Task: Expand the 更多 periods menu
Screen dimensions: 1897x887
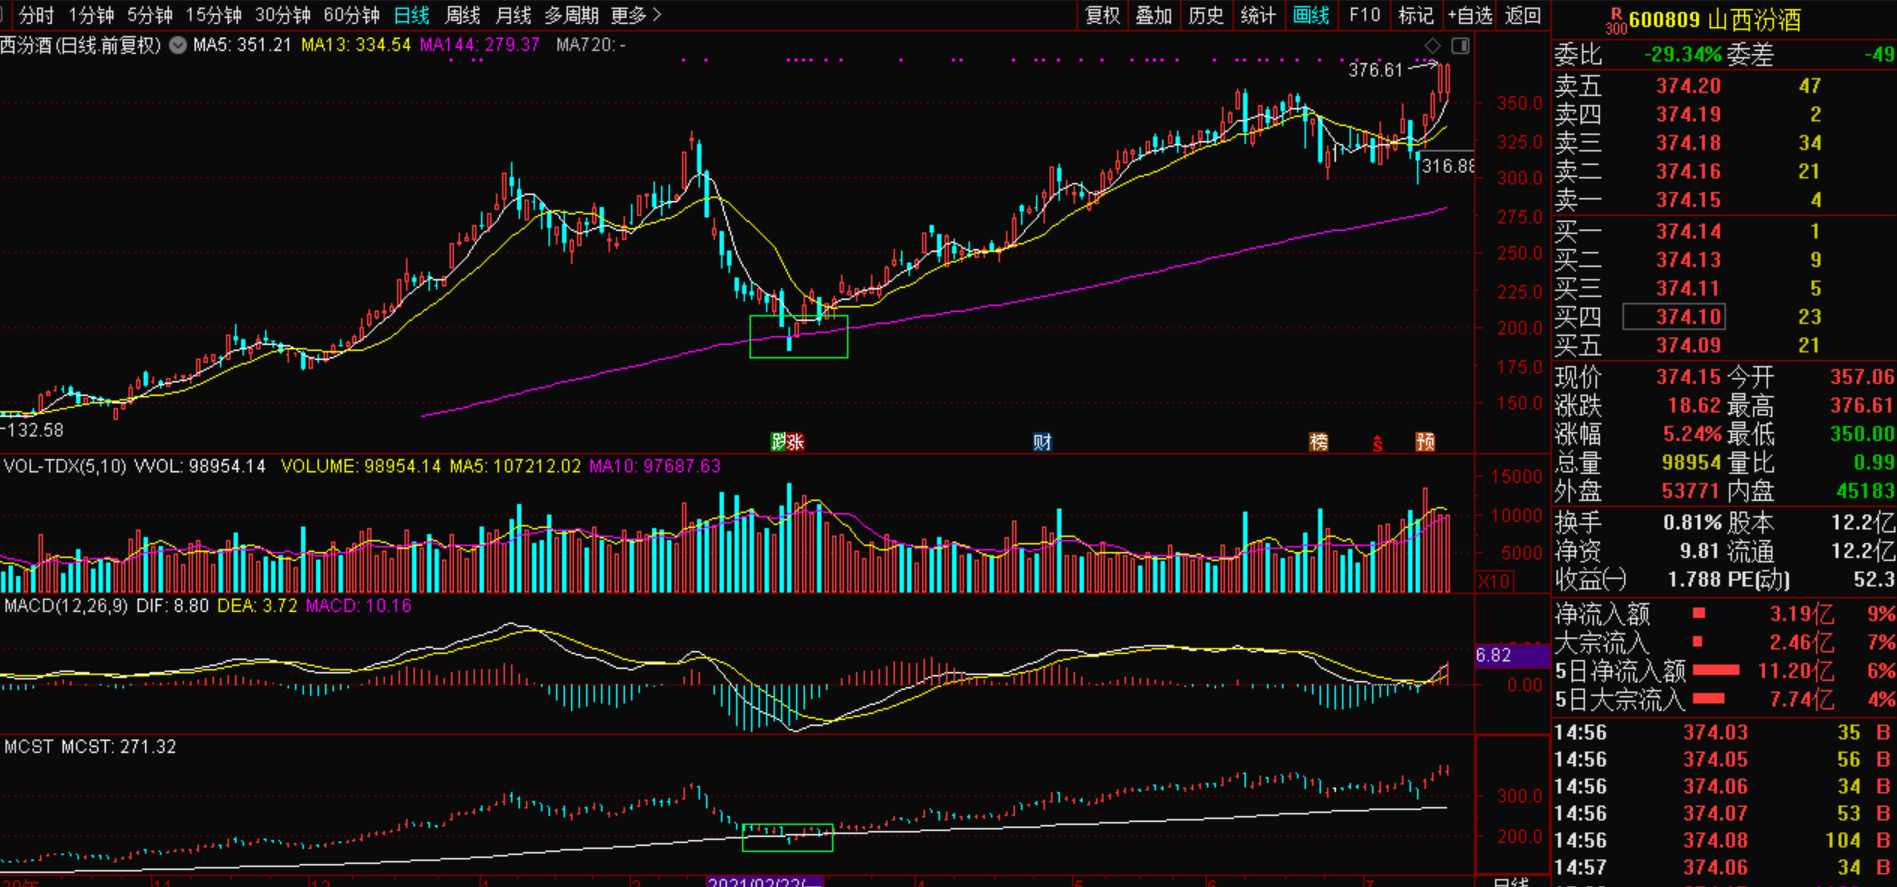Action: [636, 15]
